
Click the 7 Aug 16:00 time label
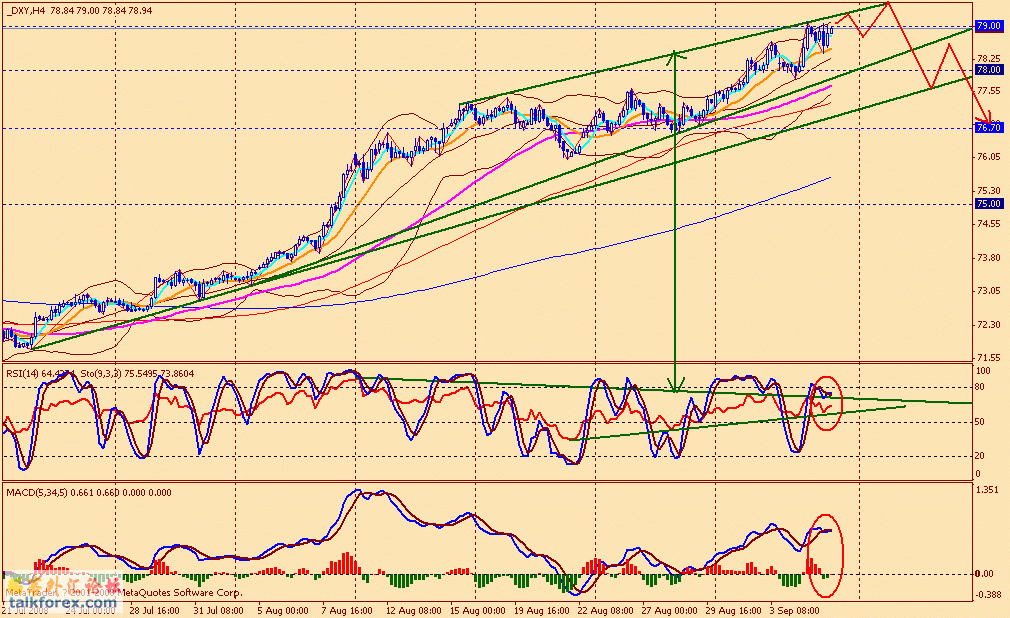pyautogui.click(x=347, y=610)
